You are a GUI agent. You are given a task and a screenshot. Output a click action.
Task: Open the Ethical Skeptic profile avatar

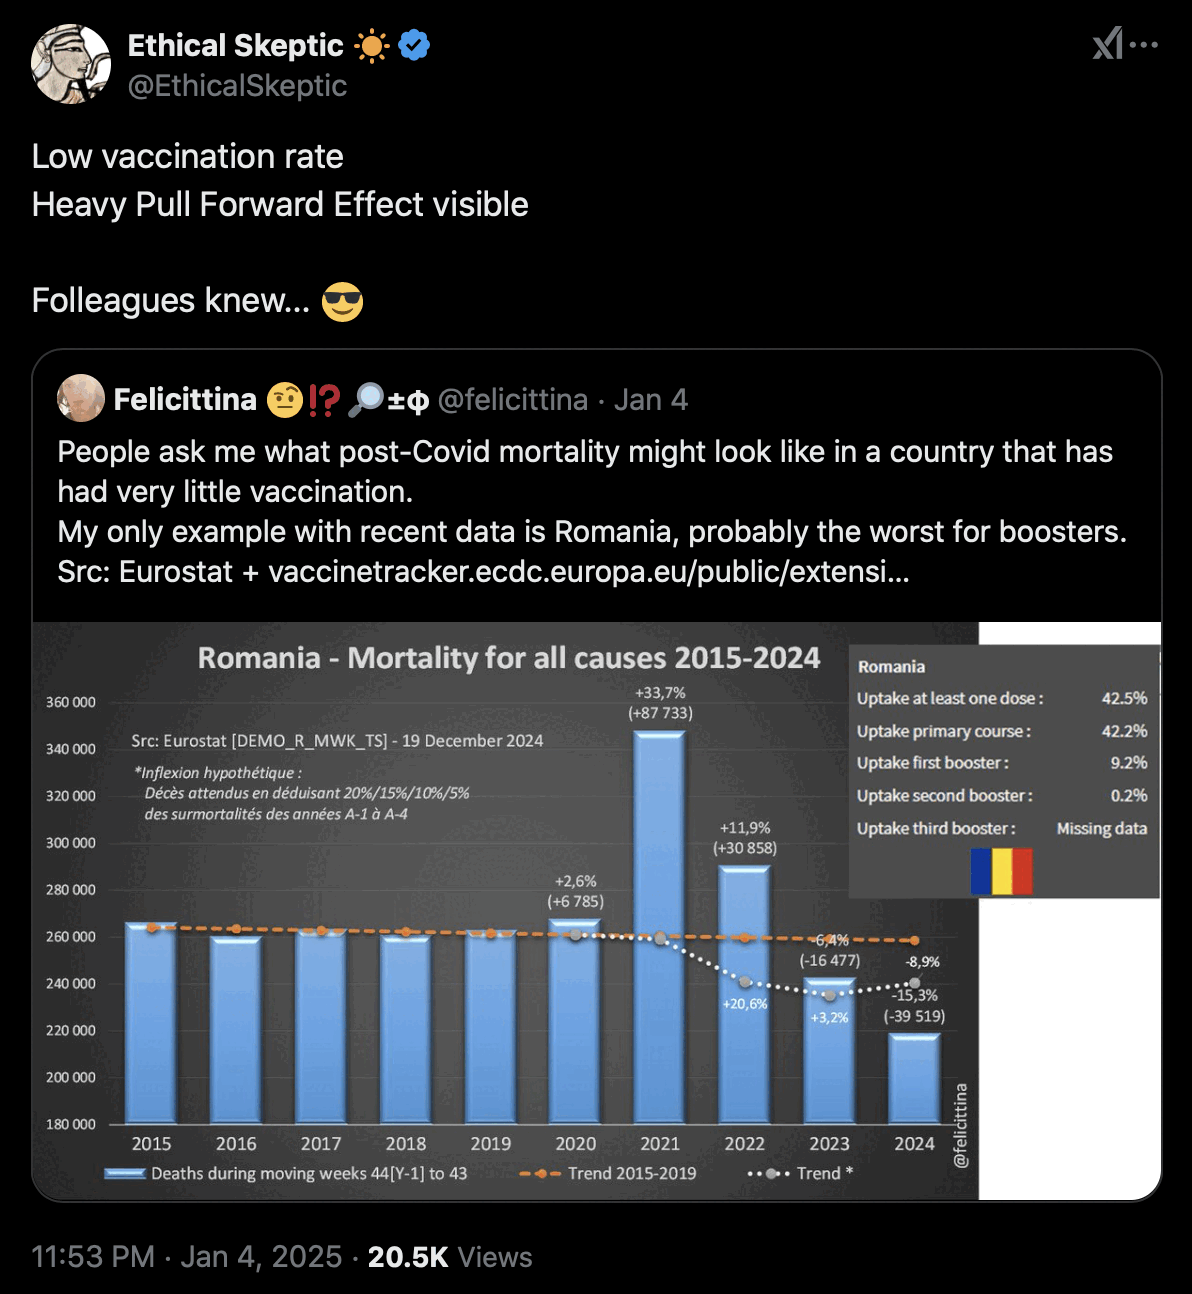(x=71, y=65)
